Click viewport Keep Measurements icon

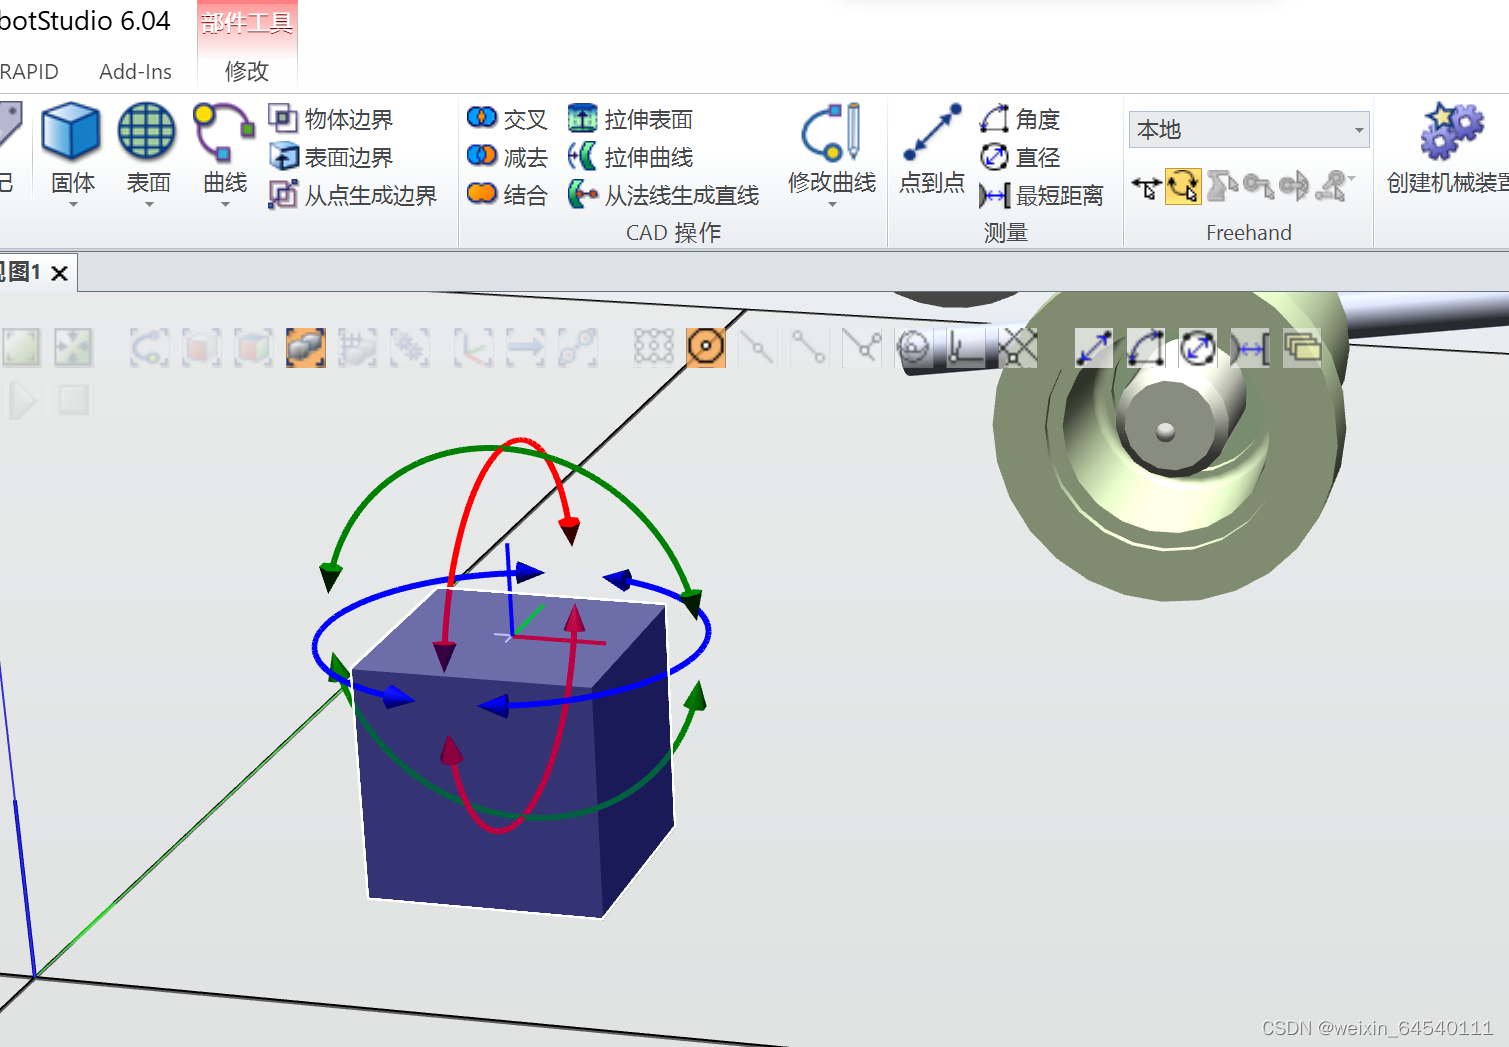1302,348
